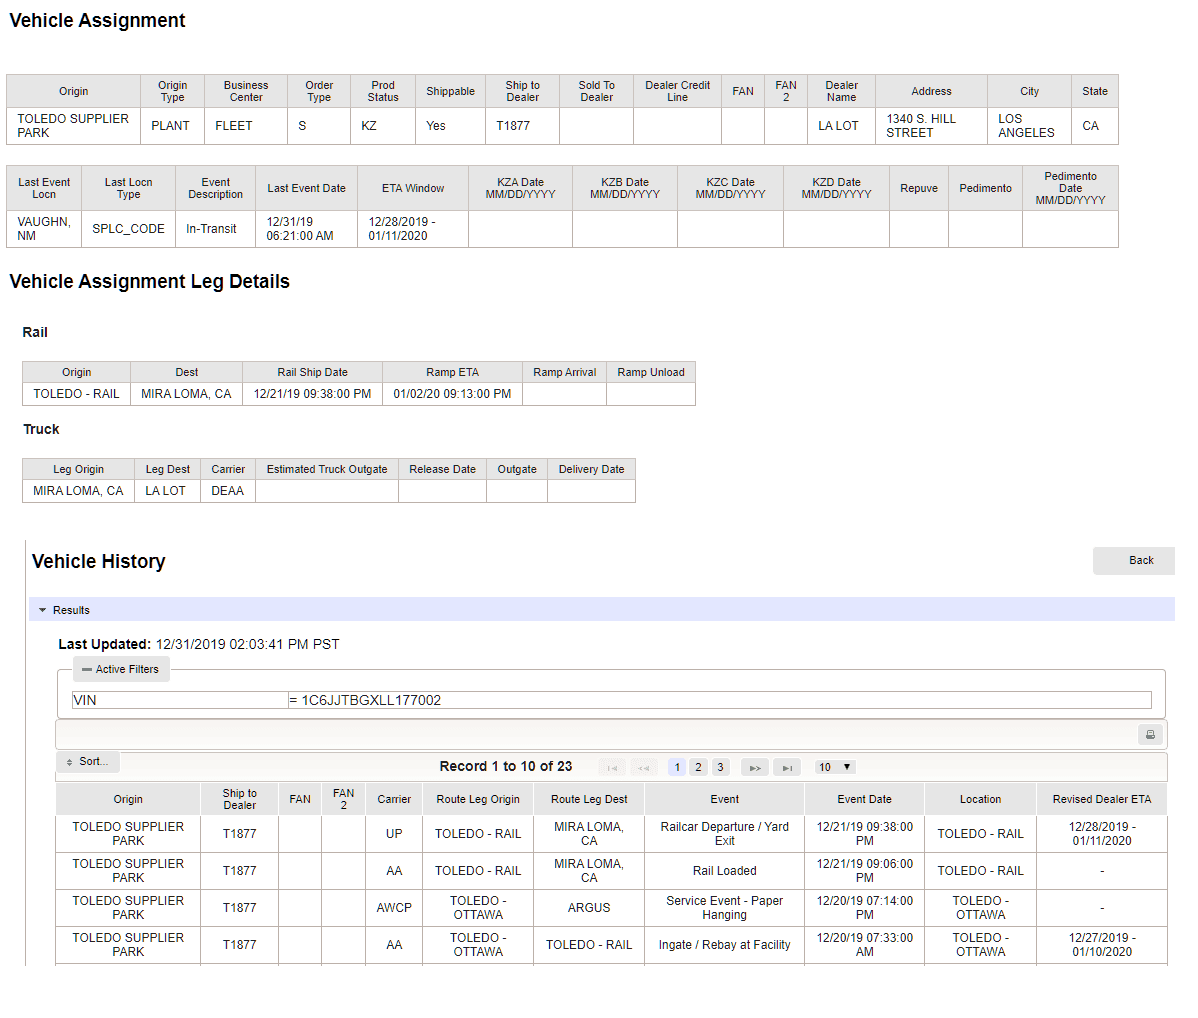The height and width of the screenshot is (1018, 1198).
Task: Select page 1 of results
Action: (677, 767)
